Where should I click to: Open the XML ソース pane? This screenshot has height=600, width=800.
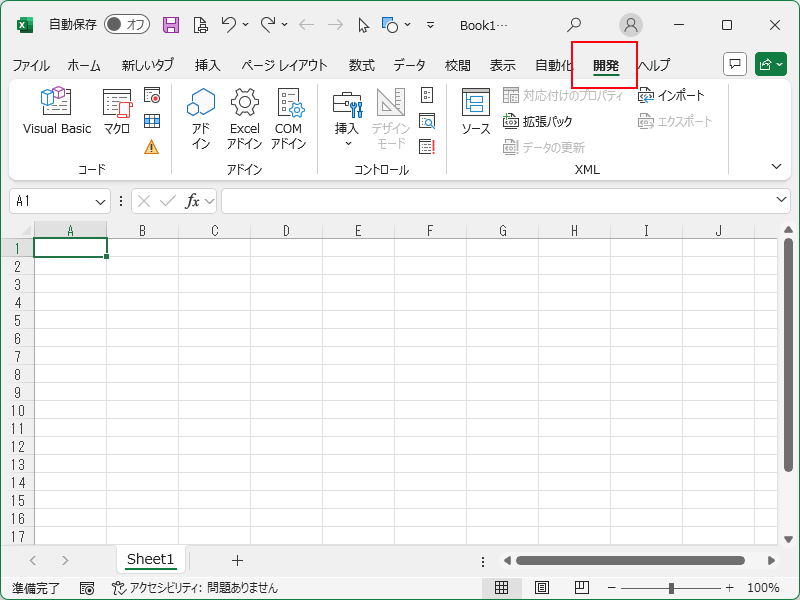[x=476, y=111]
